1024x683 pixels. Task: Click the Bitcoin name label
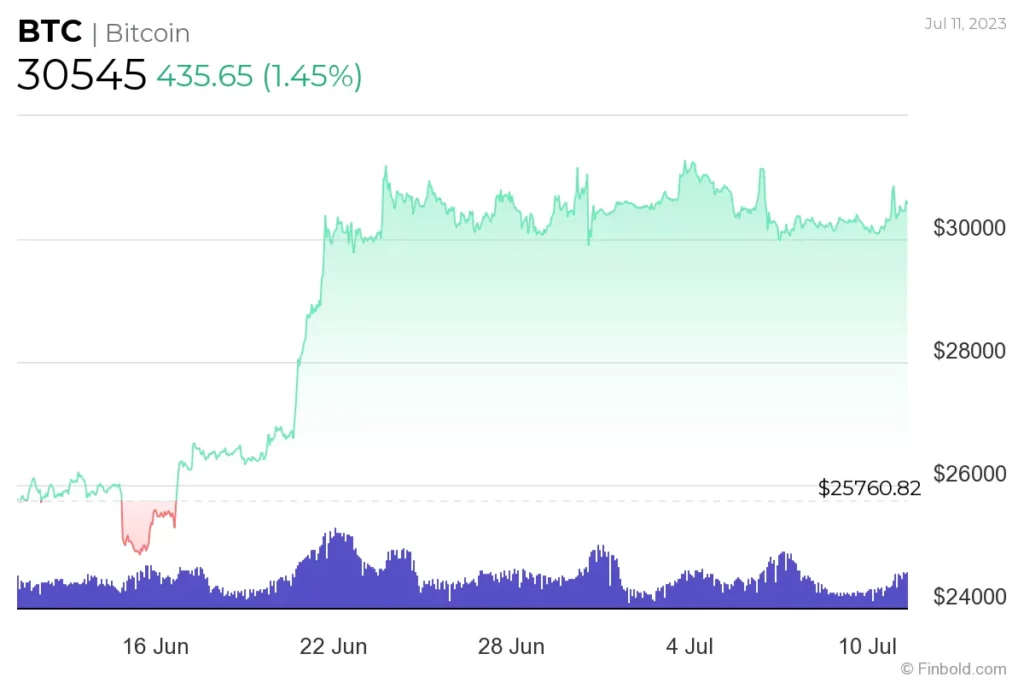pos(148,33)
